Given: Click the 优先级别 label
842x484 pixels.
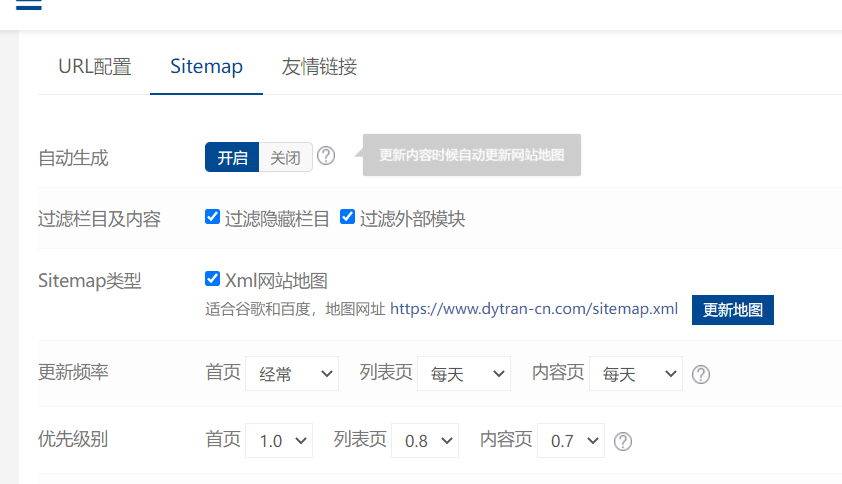Looking at the screenshot, I should point(73,439).
